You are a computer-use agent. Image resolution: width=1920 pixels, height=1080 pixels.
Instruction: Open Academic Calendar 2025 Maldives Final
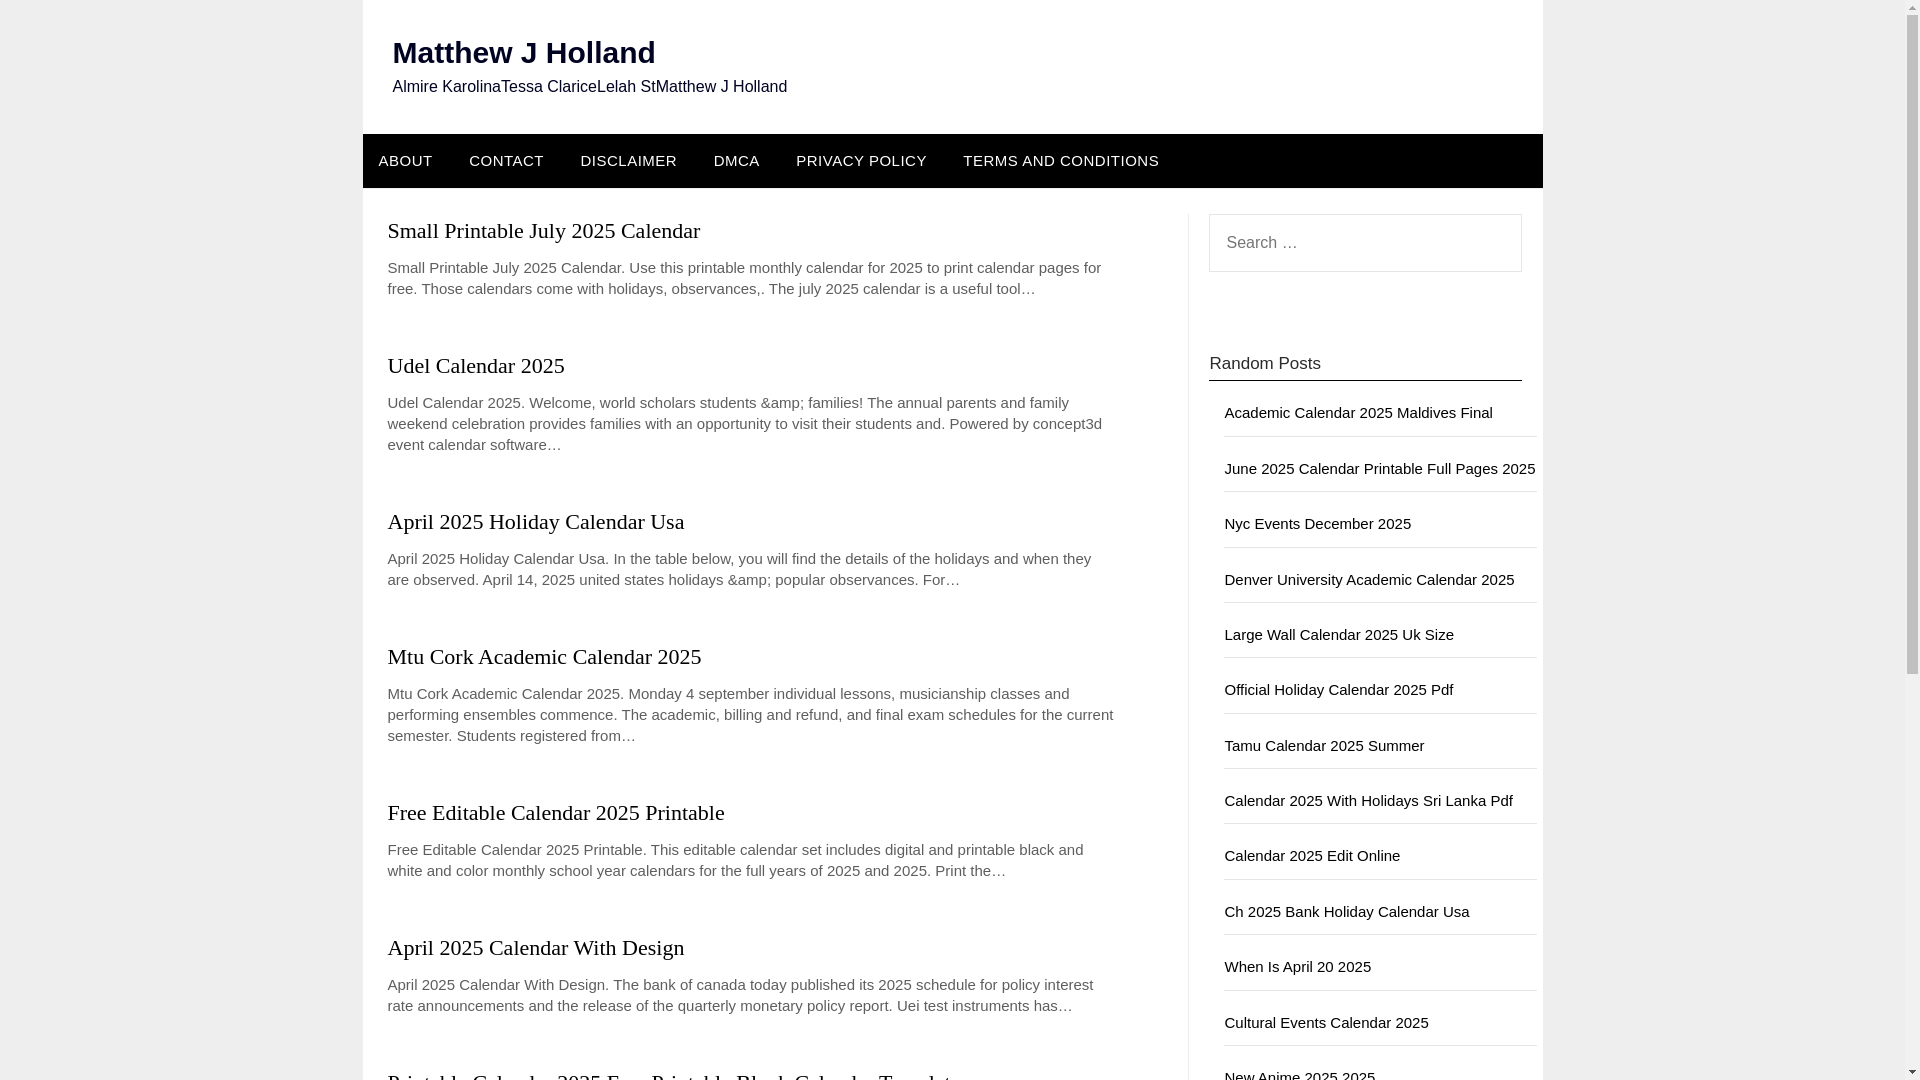1358,413
